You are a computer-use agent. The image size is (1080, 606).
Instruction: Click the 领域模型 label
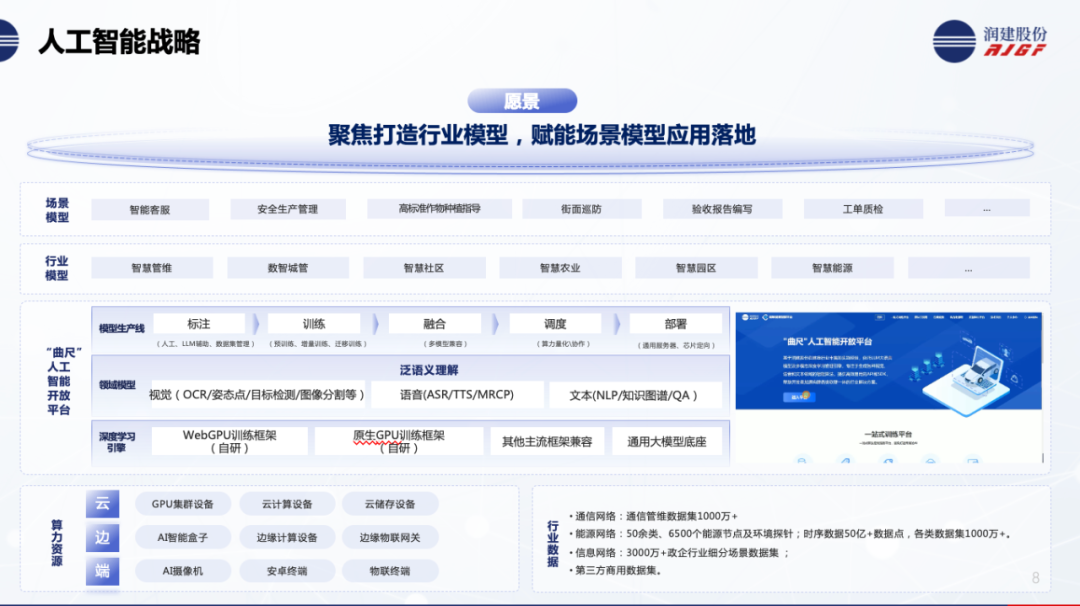tap(117, 386)
